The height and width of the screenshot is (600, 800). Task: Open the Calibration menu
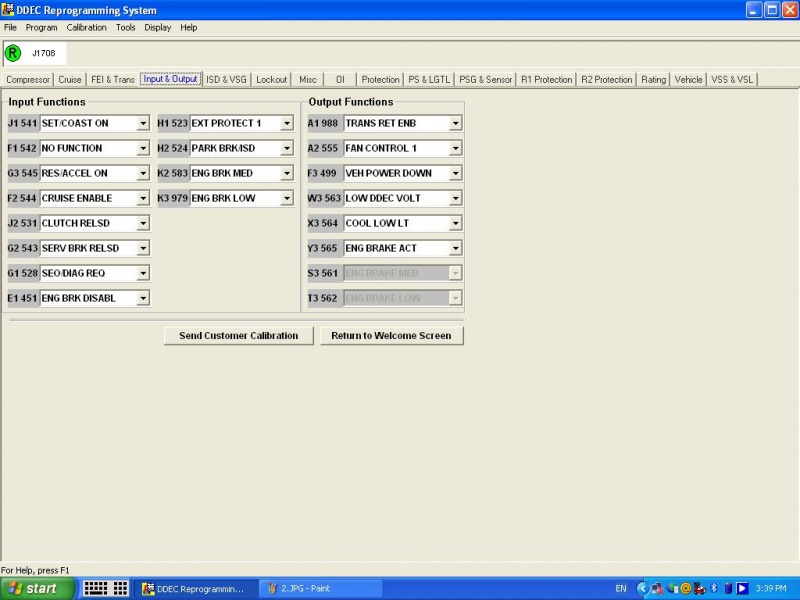click(86, 27)
